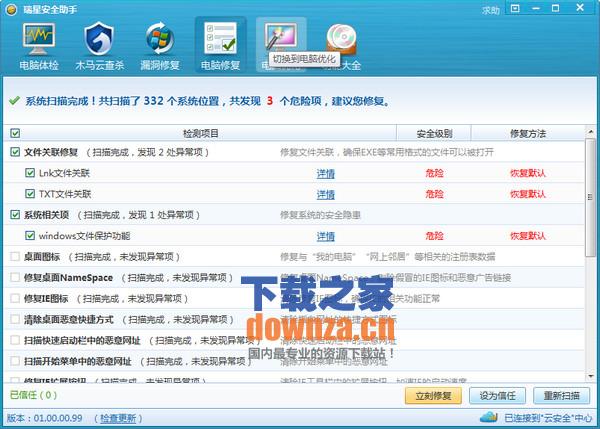Open the 已信任 (0) list
This screenshot has height=429, width=600.
click(33, 395)
